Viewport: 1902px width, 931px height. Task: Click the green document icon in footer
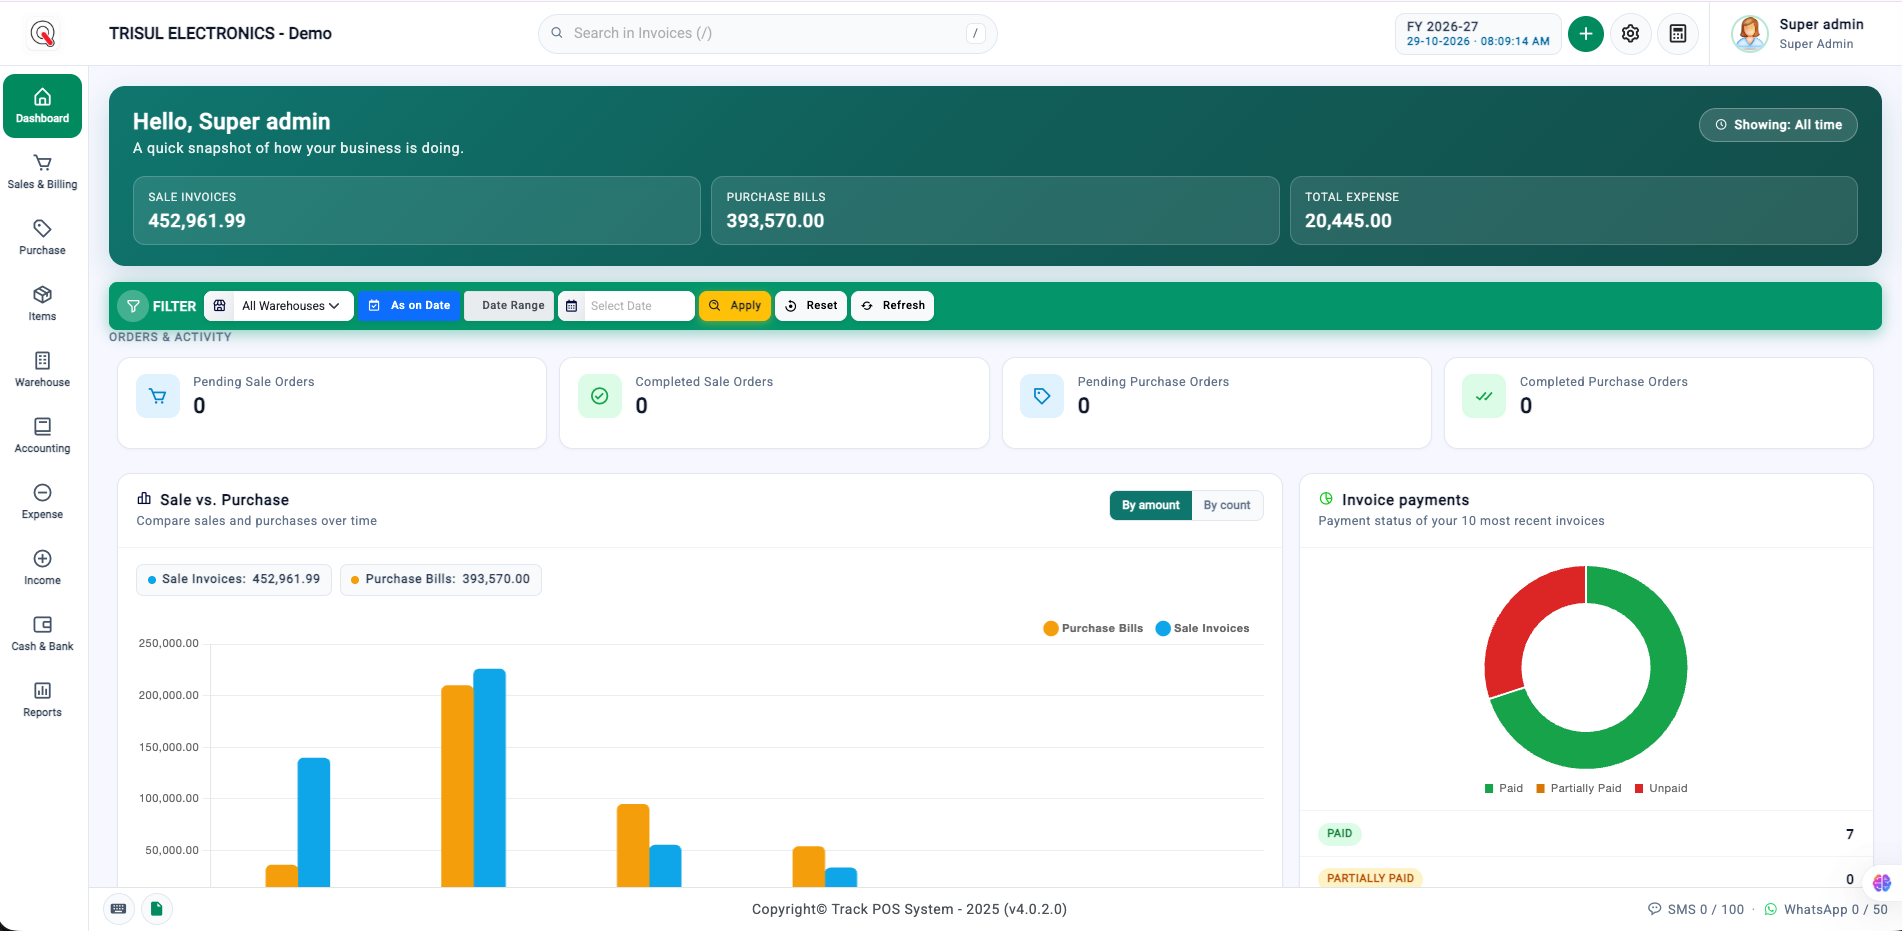click(x=156, y=908)
